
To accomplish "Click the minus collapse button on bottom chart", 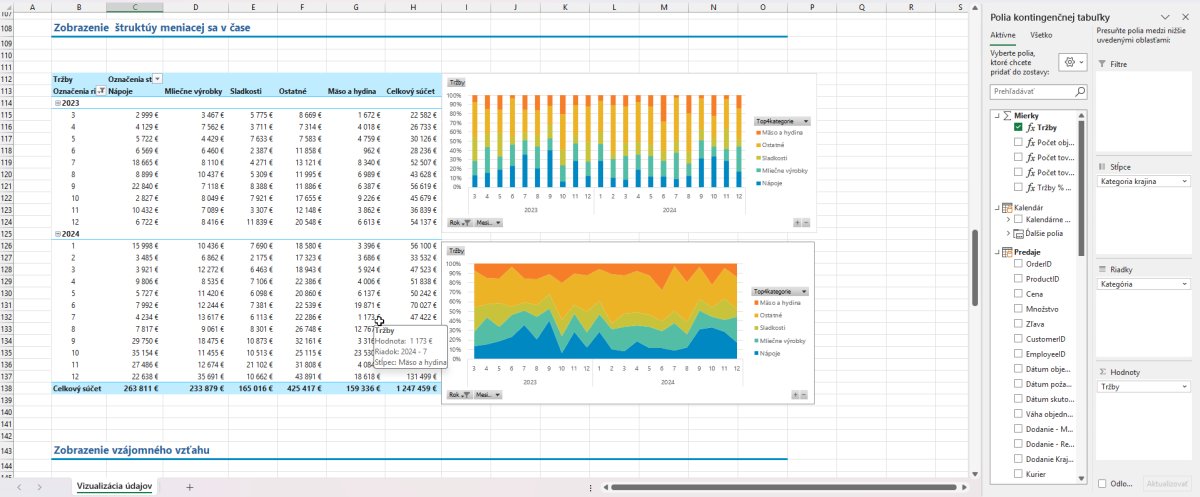I will [806, 394].
